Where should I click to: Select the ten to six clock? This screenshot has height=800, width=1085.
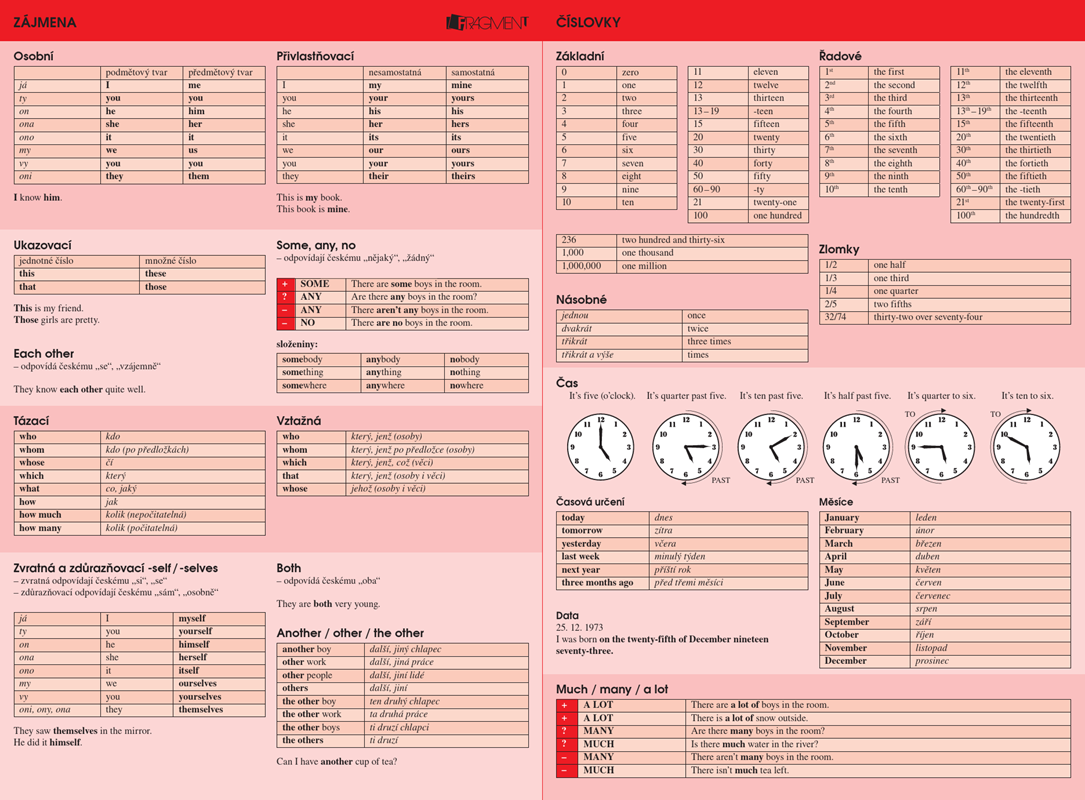tap(1025, 445)
